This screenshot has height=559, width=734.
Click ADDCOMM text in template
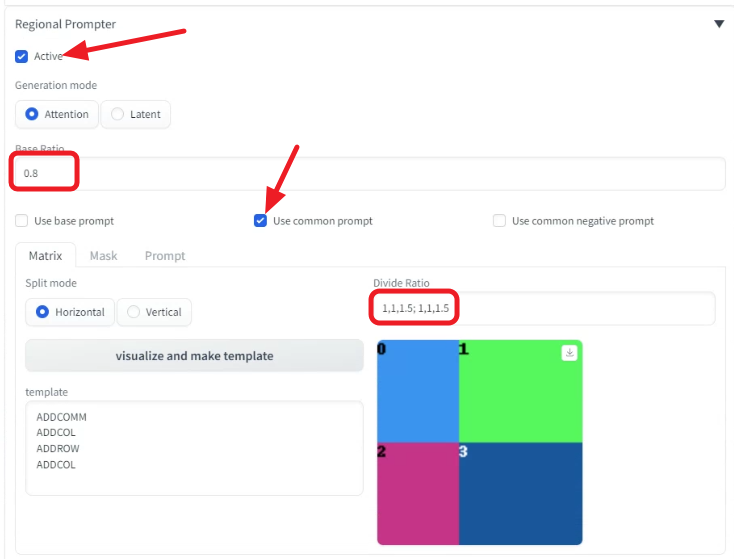[x=61, y=417]
